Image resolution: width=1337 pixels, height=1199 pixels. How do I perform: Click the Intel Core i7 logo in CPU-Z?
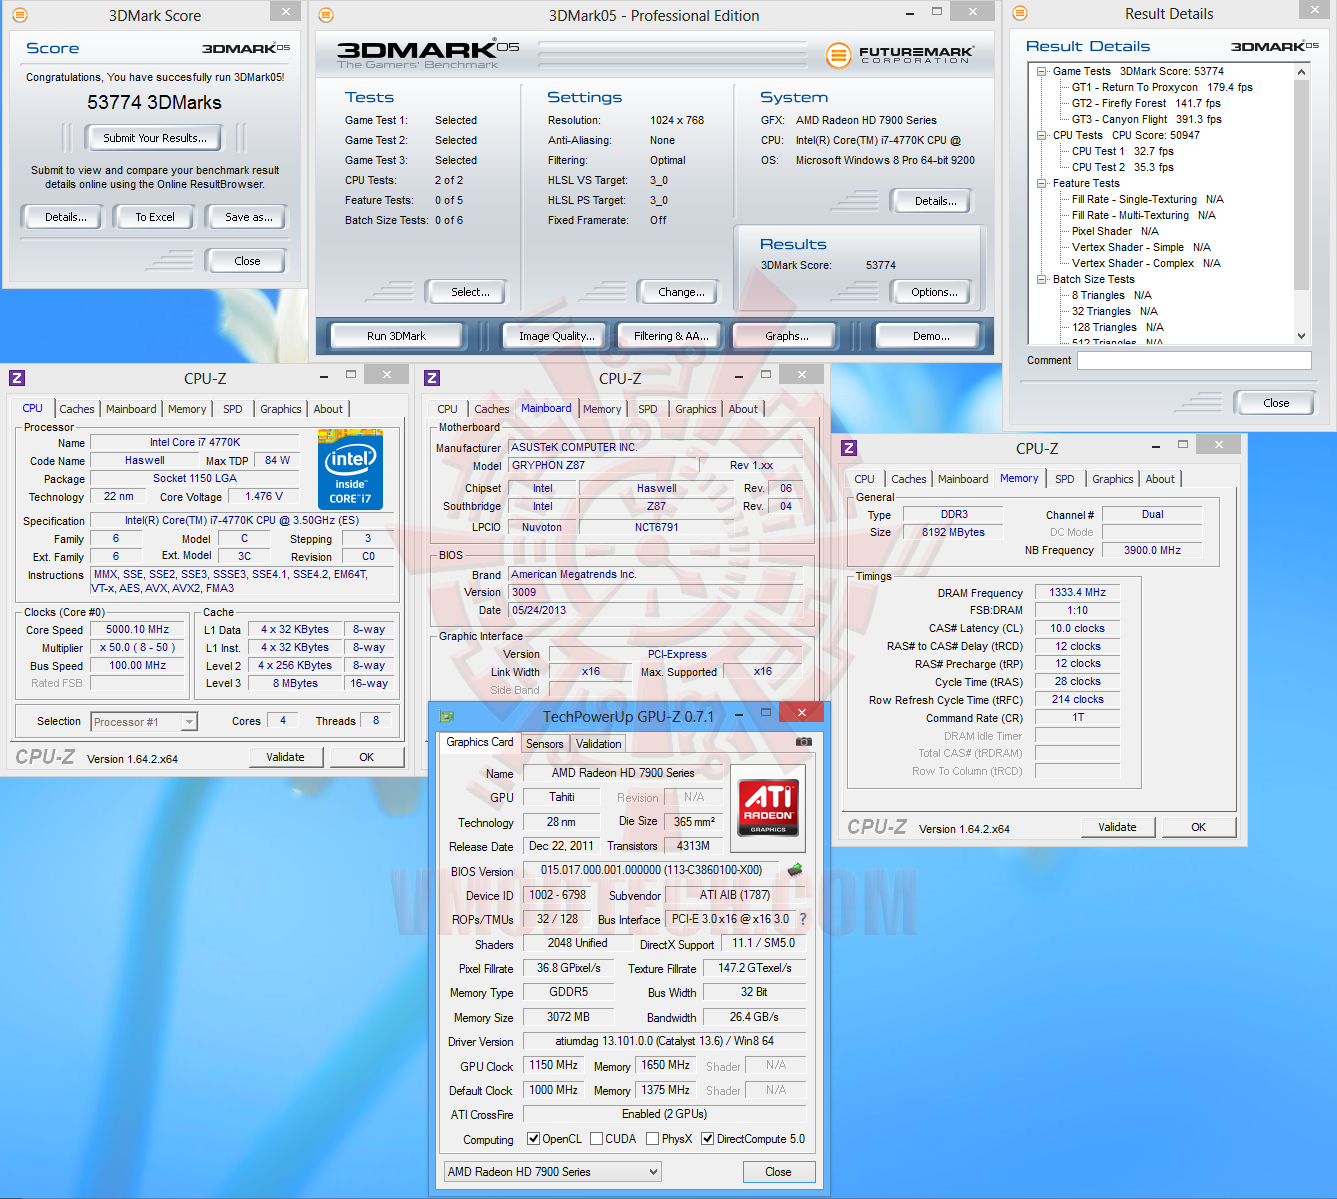350,469
